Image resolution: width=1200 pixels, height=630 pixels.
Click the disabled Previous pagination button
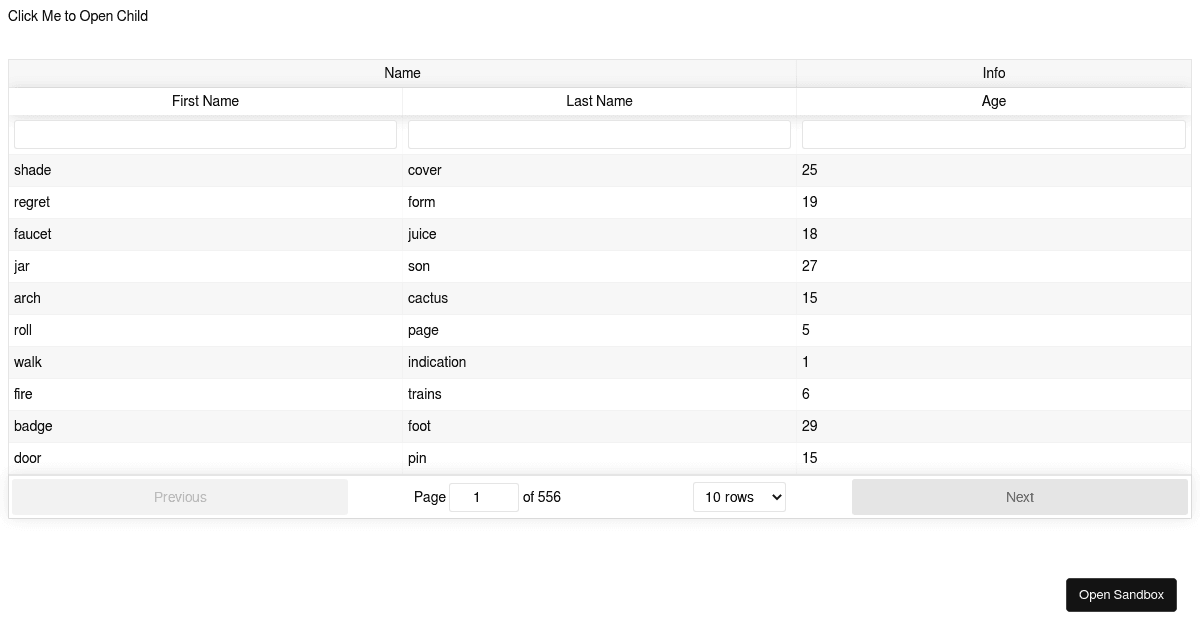[180, 497]
